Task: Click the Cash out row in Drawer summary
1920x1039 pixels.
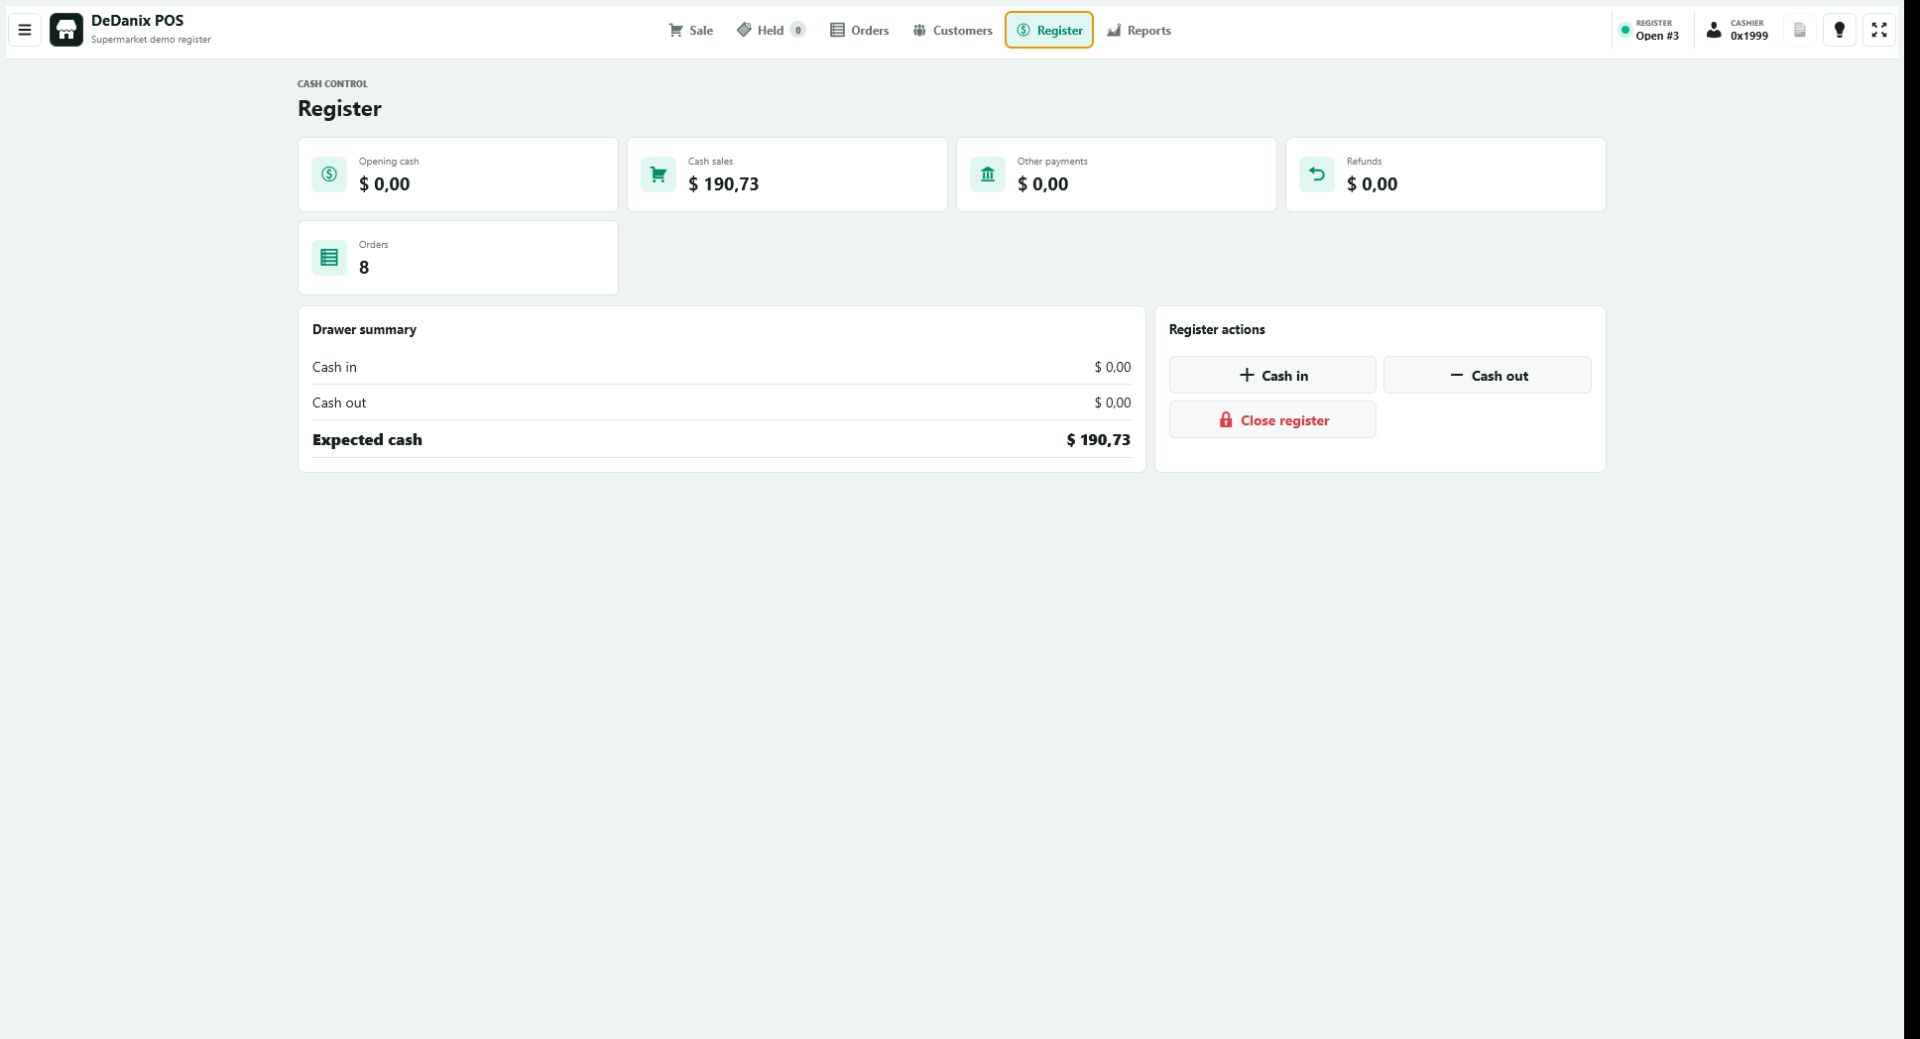Action: coord(721,402)
